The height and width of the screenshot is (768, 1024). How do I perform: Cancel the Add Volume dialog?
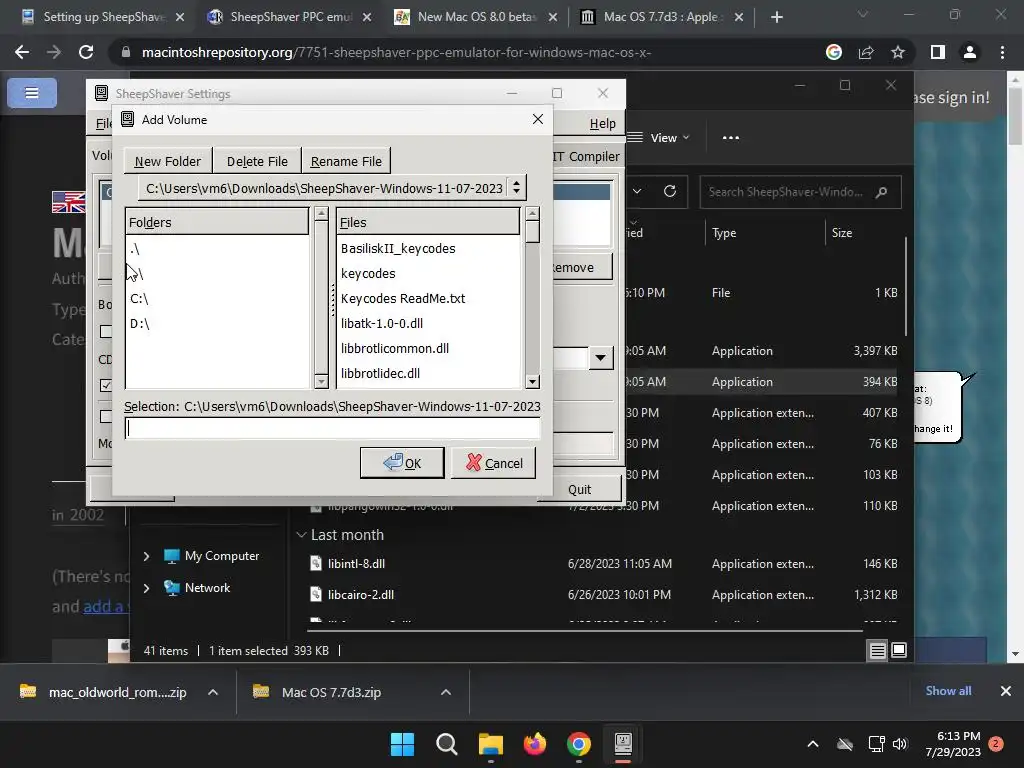click(x=493, y=463)
